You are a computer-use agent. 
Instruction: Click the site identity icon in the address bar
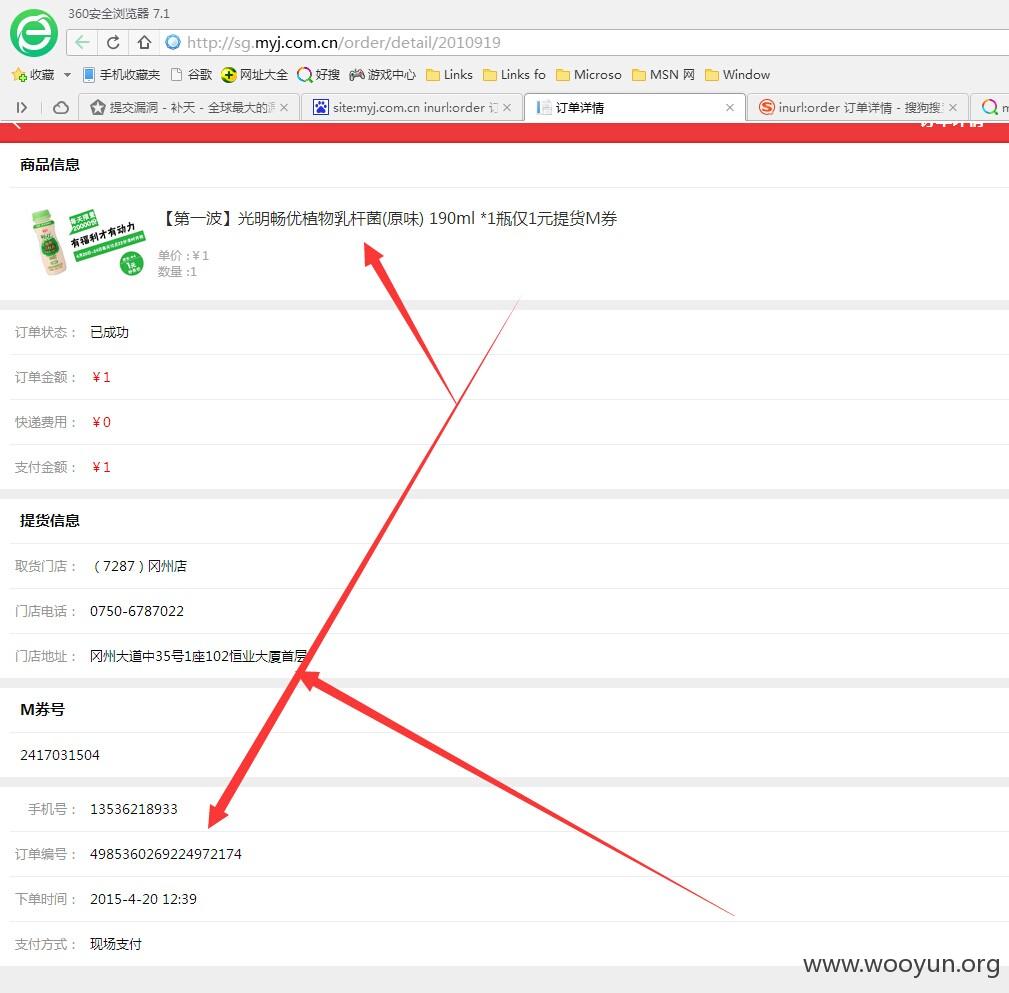[x=173, y=42]
